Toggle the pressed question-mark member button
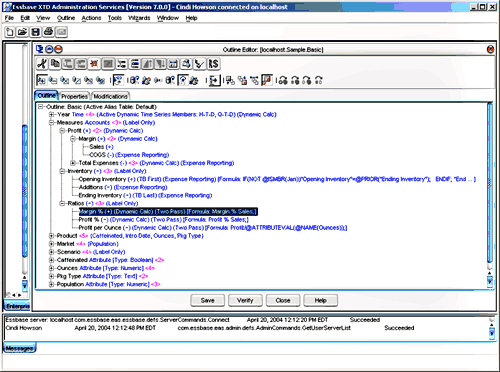This screenshot has height=372, width=500. click(183, 80)
